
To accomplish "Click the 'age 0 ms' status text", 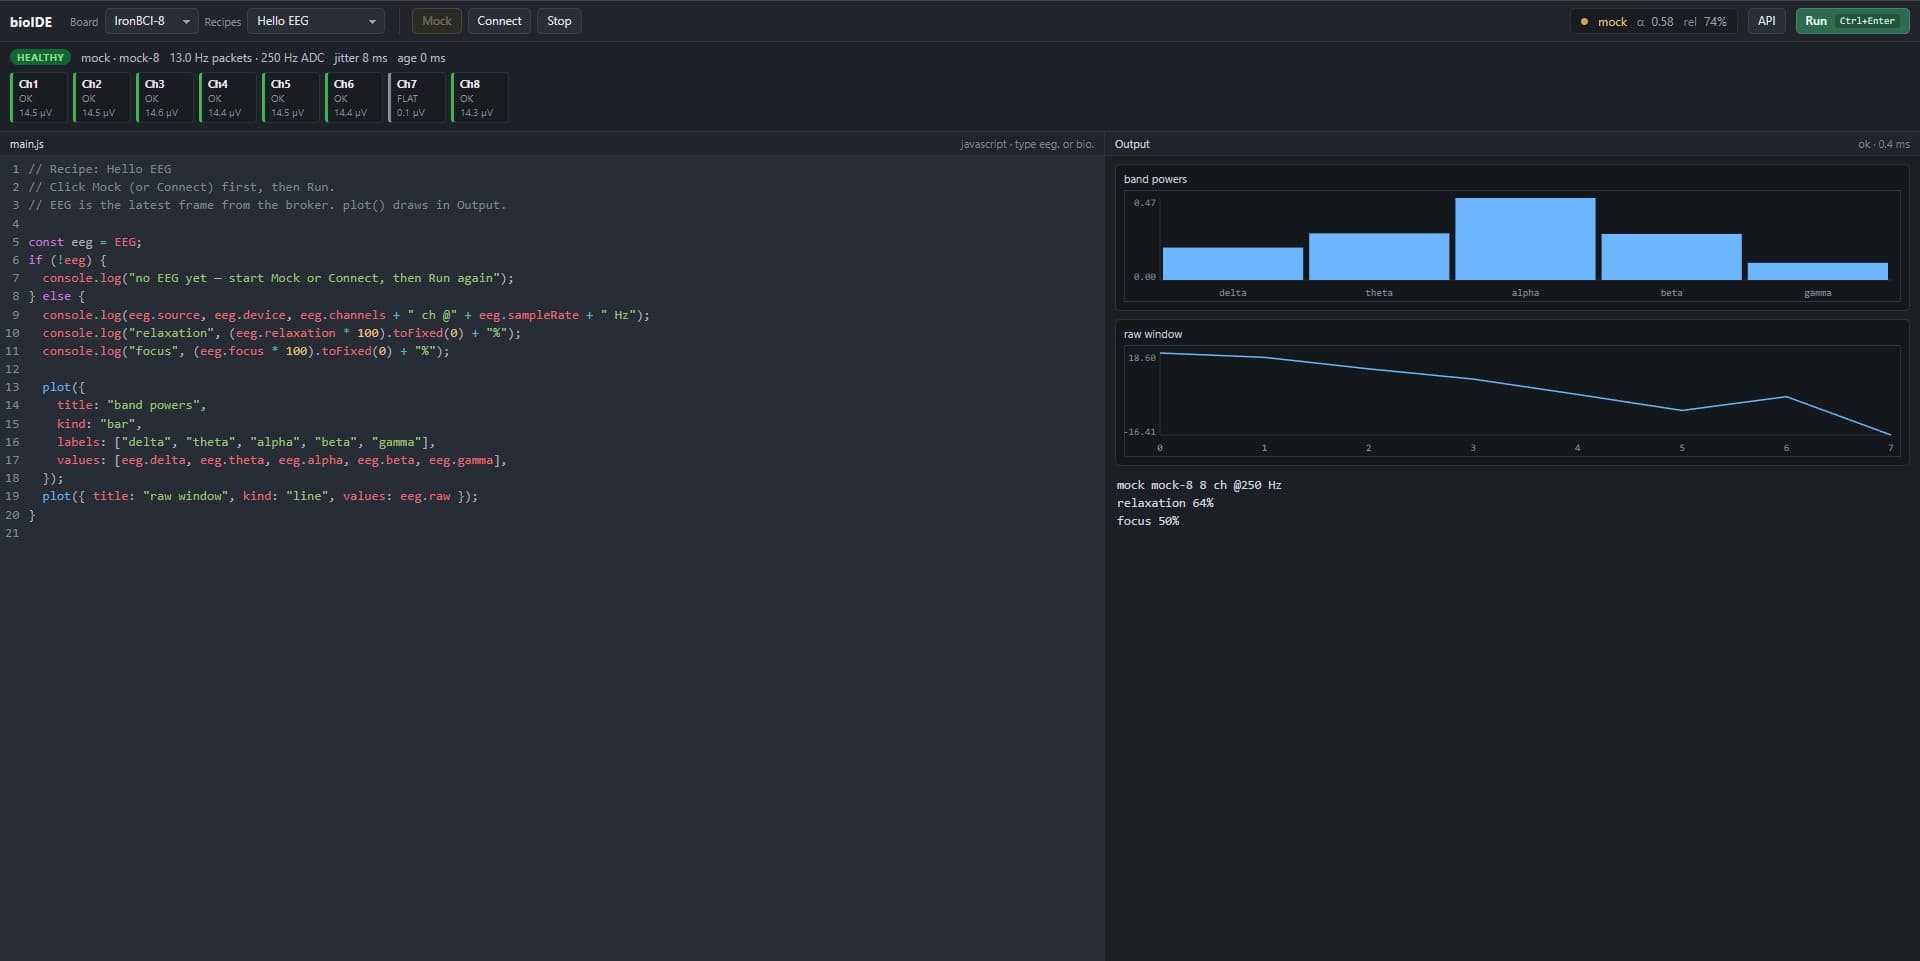I will click(421, 58).
